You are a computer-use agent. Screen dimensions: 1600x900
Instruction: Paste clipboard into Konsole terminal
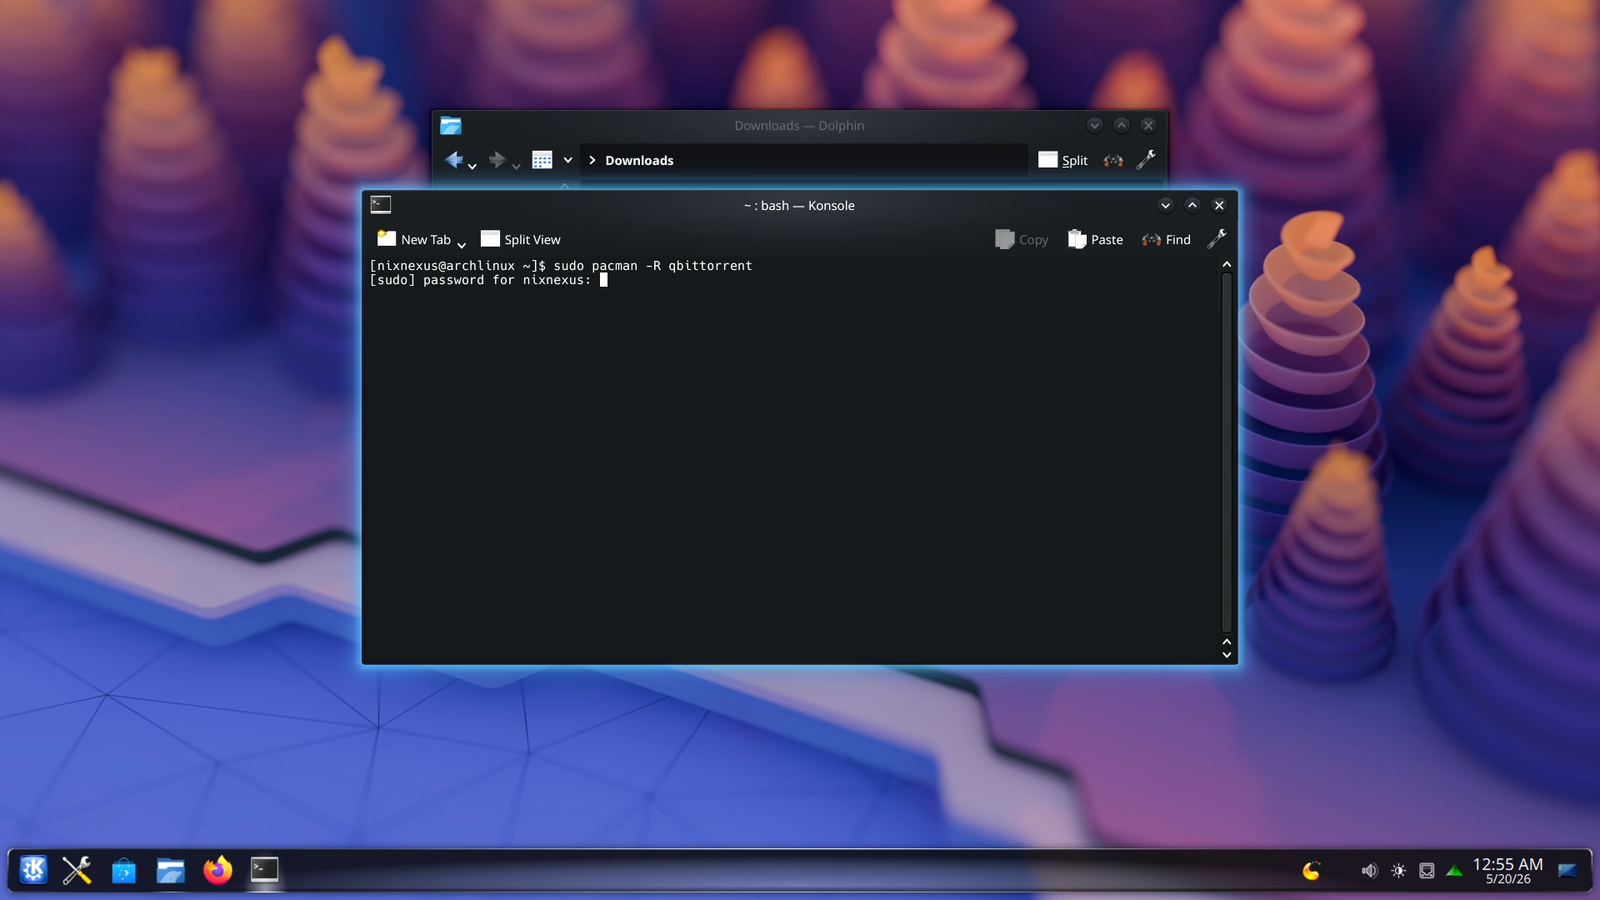(x=1096, y=239)
